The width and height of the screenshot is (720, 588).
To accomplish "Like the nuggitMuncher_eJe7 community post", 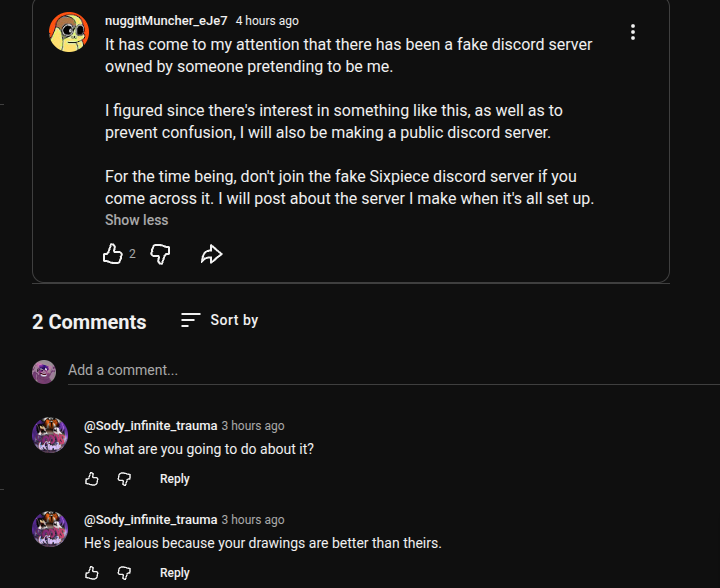I will click(x=113, y=255).
